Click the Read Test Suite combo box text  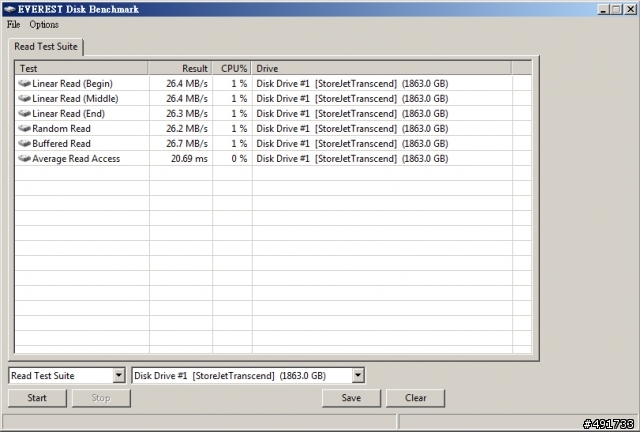coord(43,376)
